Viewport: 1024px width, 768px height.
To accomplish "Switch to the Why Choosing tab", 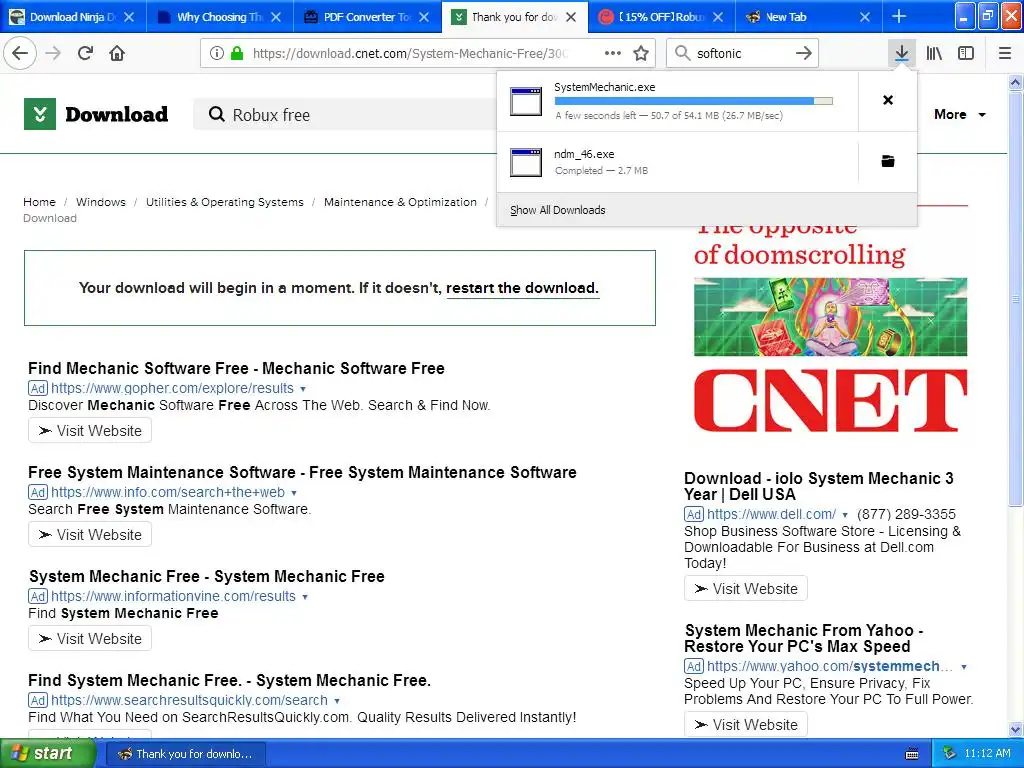I will pos(220,17).
